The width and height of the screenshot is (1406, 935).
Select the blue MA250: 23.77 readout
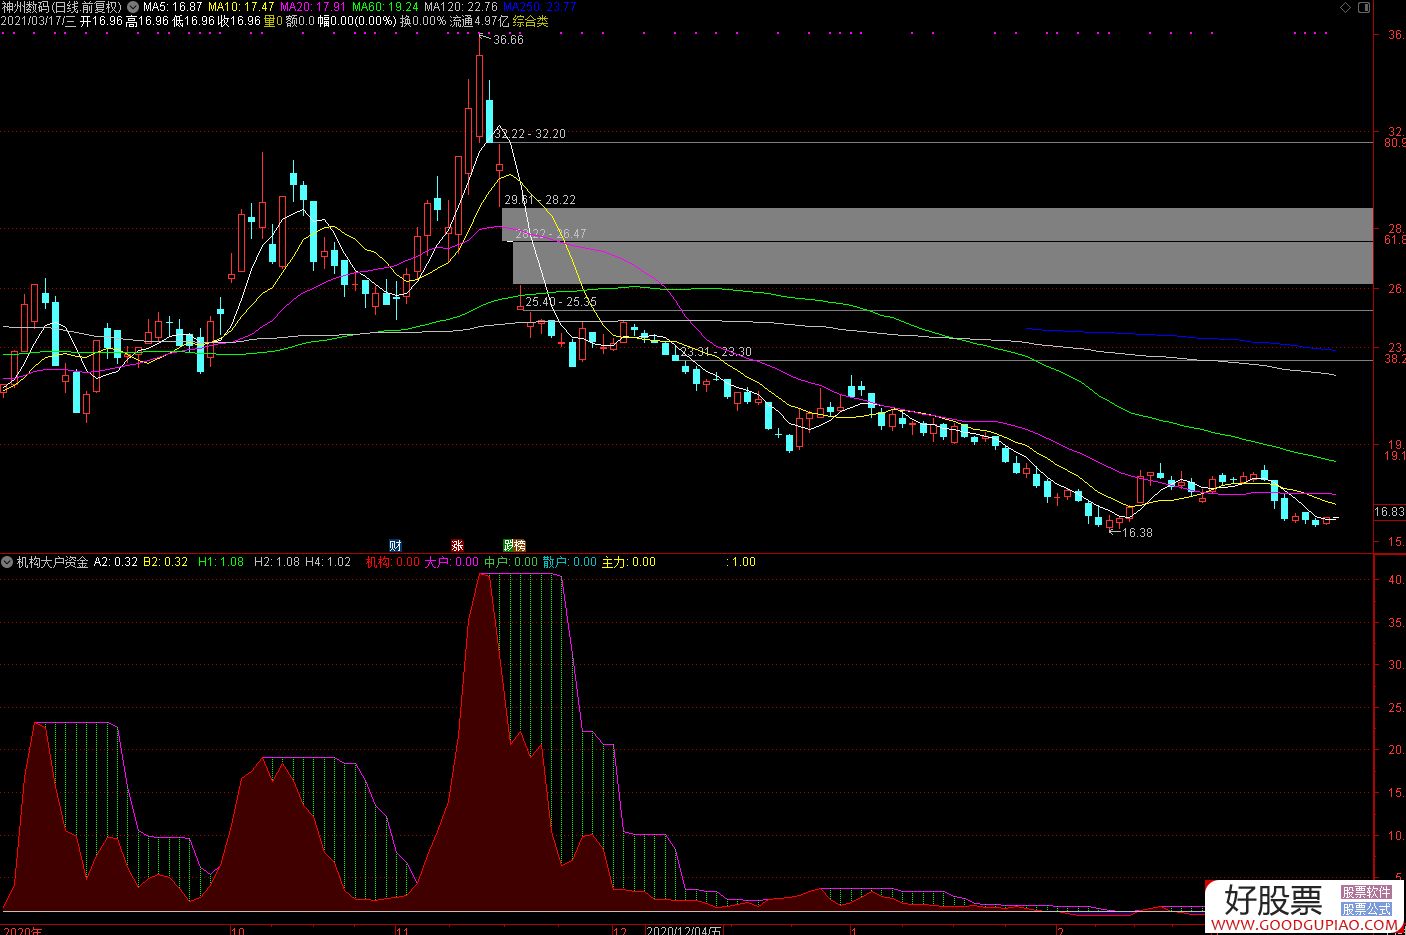[539, 7]
